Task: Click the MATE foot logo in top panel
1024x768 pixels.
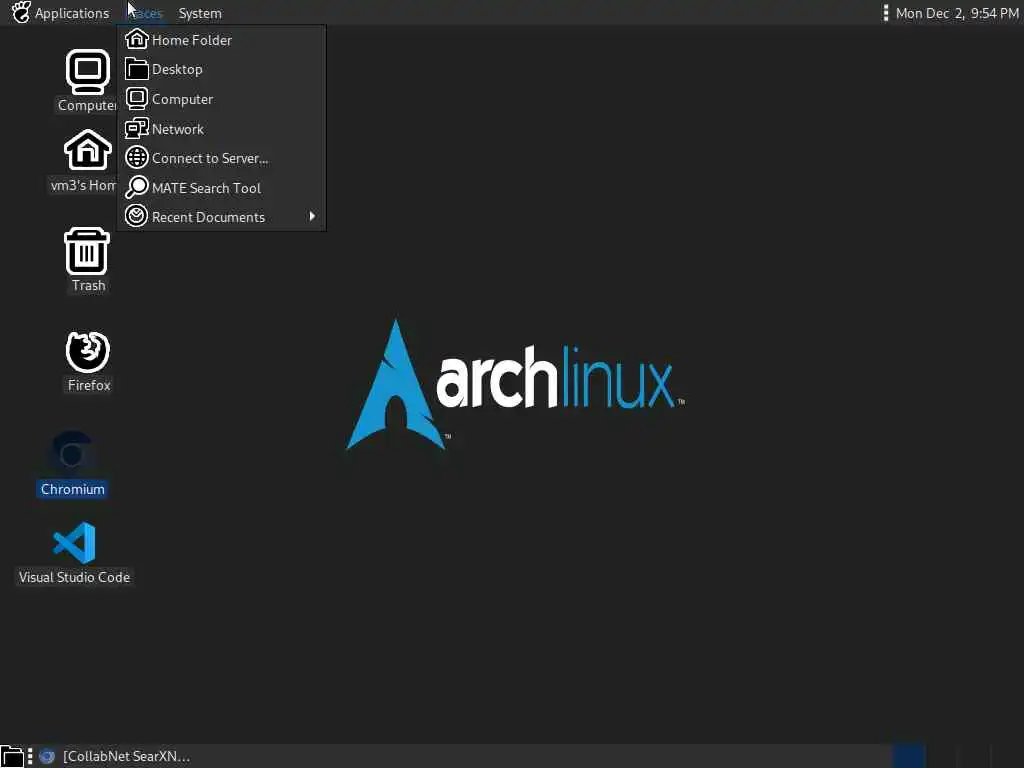Action: [21, 12]
